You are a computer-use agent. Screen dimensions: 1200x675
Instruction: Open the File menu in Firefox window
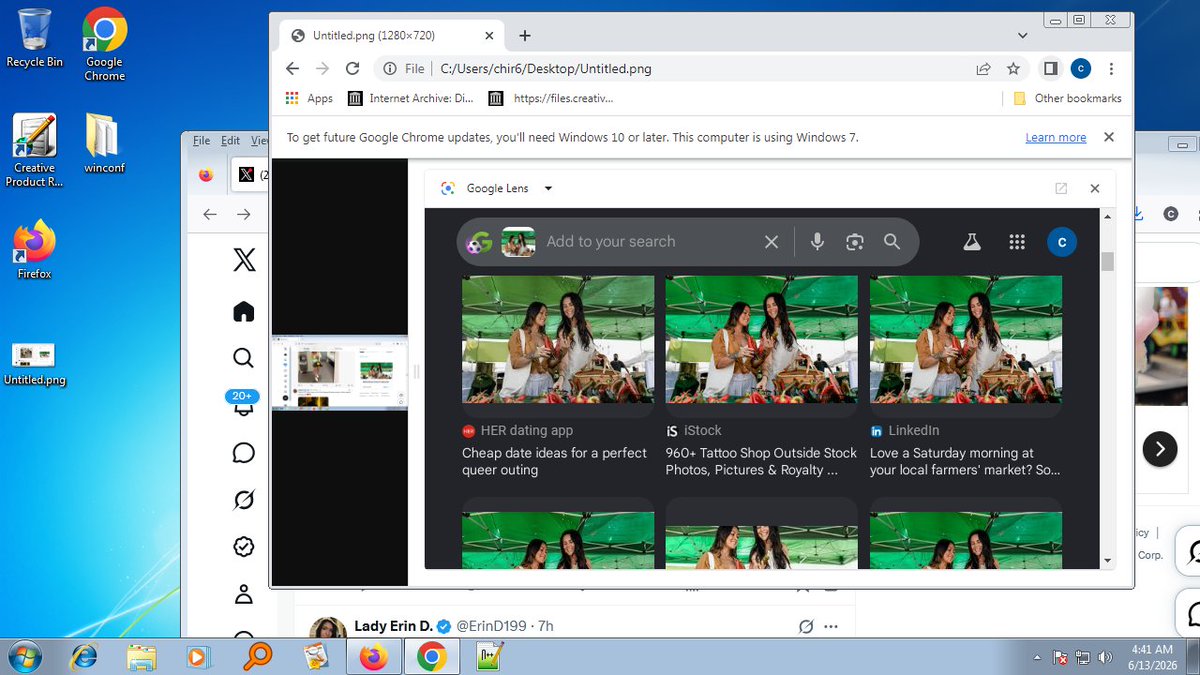point(201,141)
